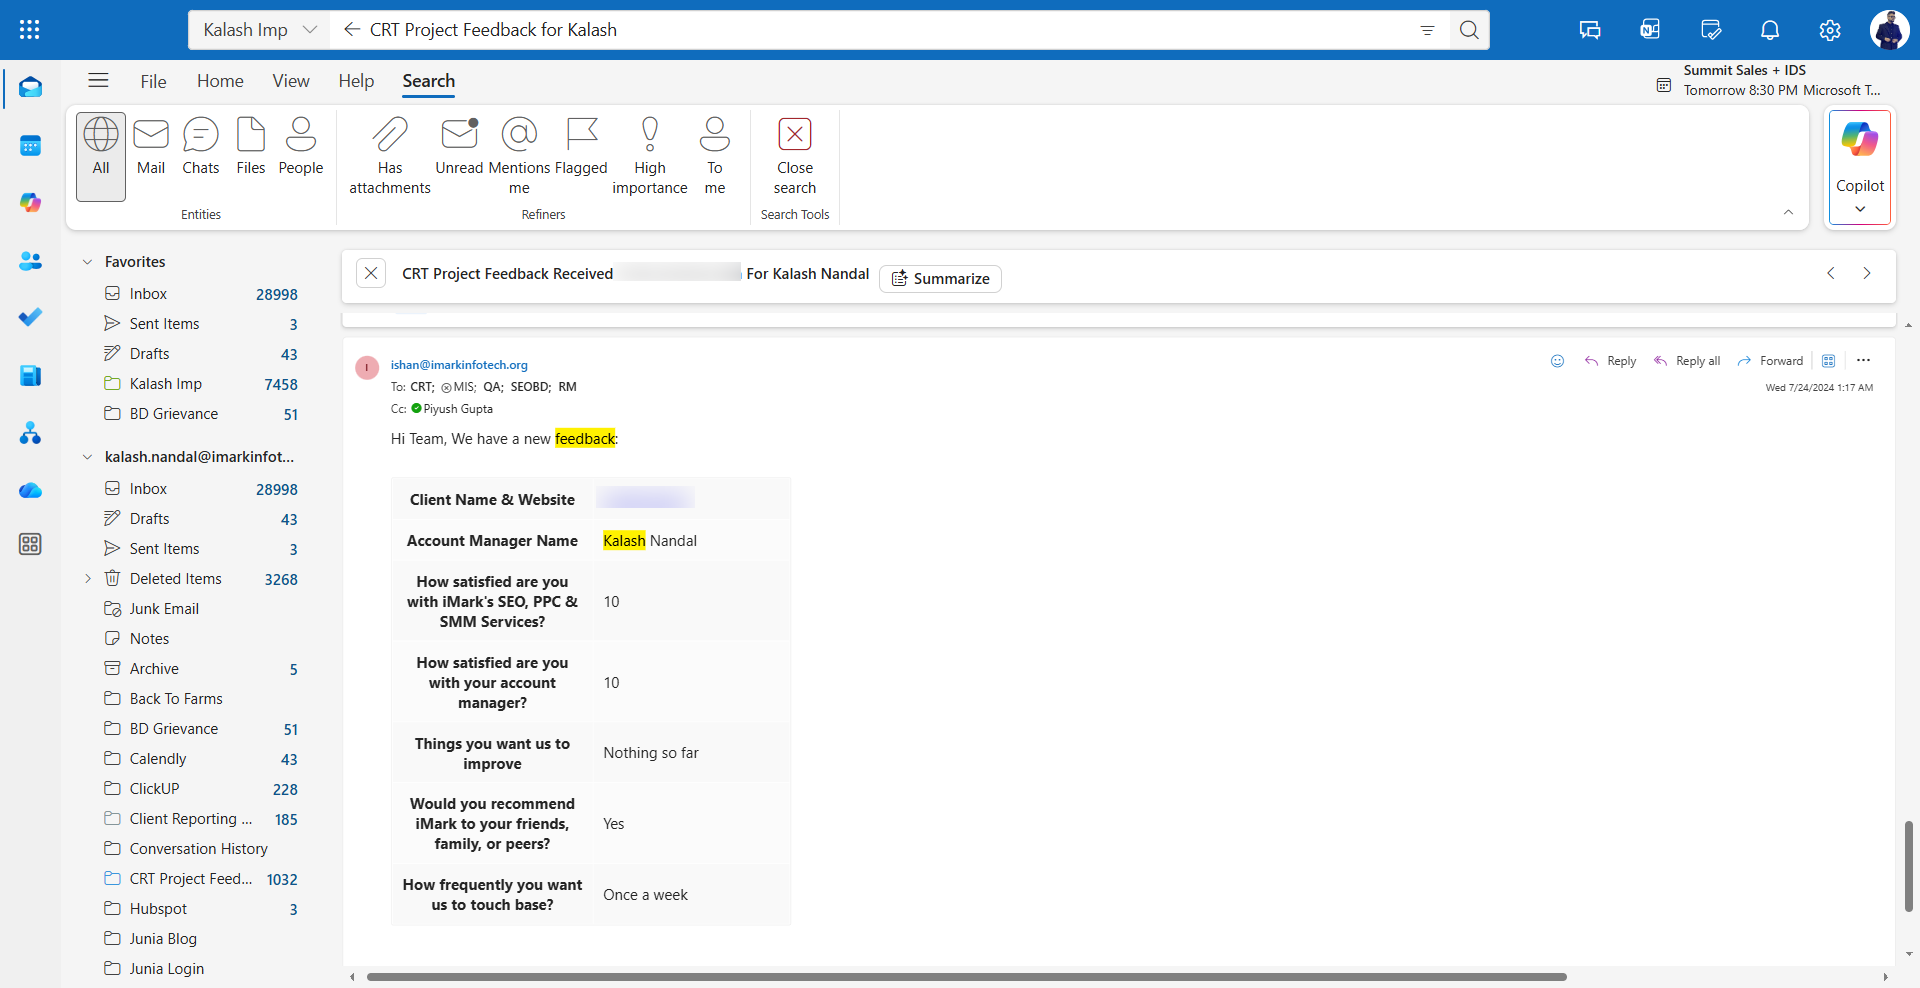Click the notification bell icon

click(1770, 30)
